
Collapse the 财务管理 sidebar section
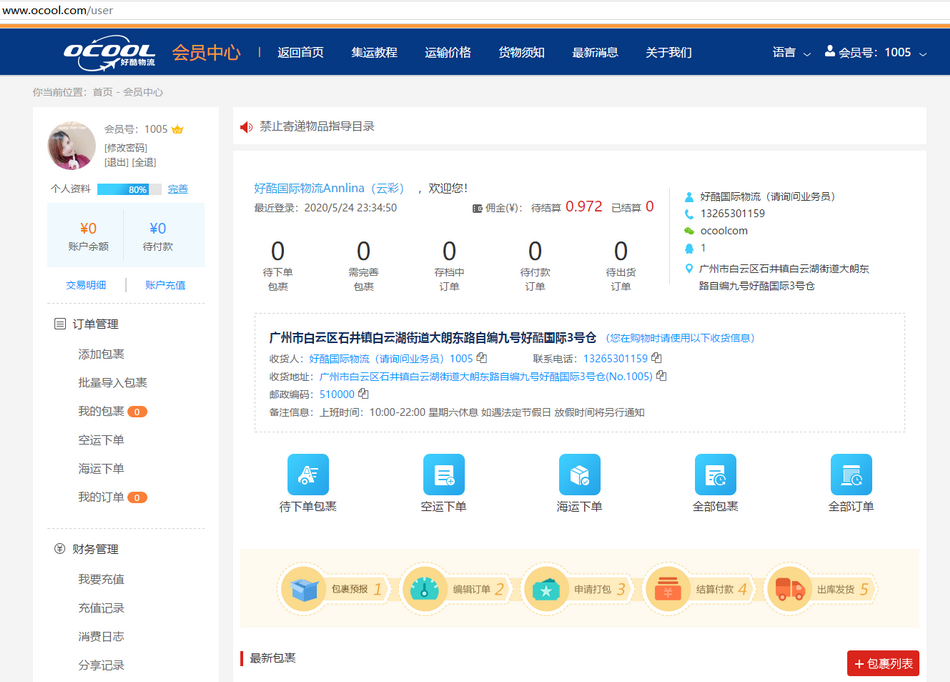tap(95, 549)
